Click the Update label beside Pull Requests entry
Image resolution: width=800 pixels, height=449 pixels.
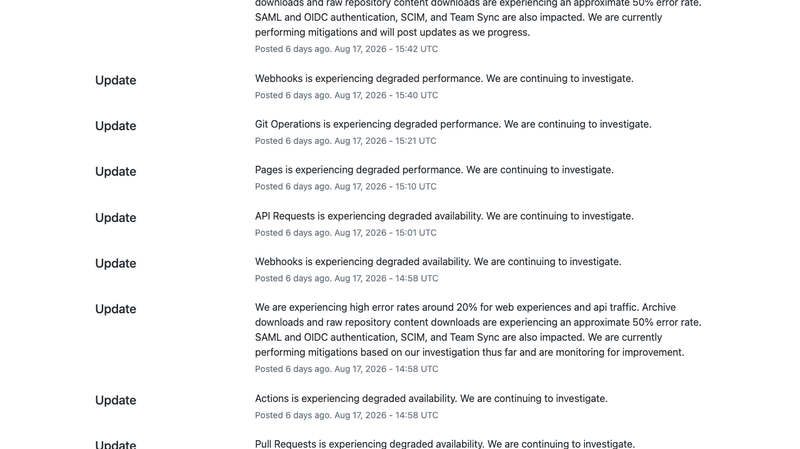[115, 444]
